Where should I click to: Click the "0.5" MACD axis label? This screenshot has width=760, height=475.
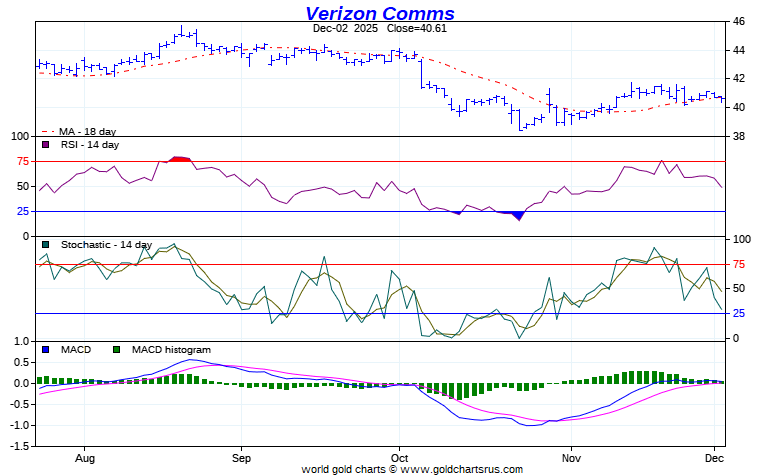(x=23, y=363)
